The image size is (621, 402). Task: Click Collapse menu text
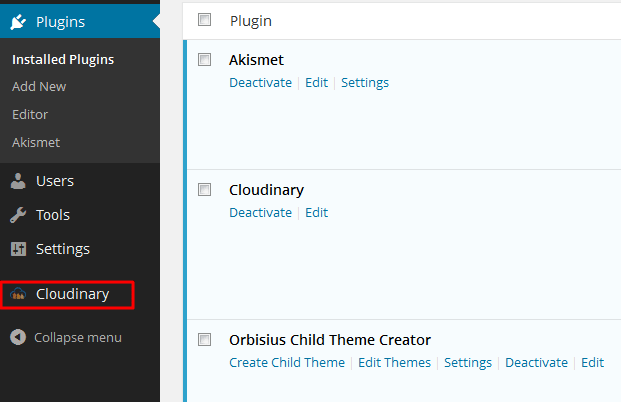click(78, 338)
